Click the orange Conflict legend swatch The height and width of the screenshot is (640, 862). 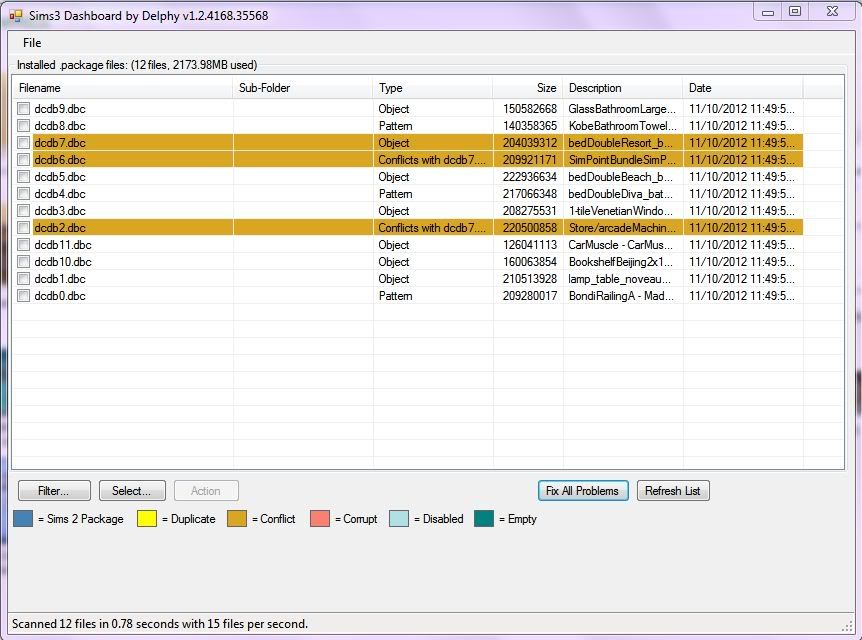(x=237, y=518)
